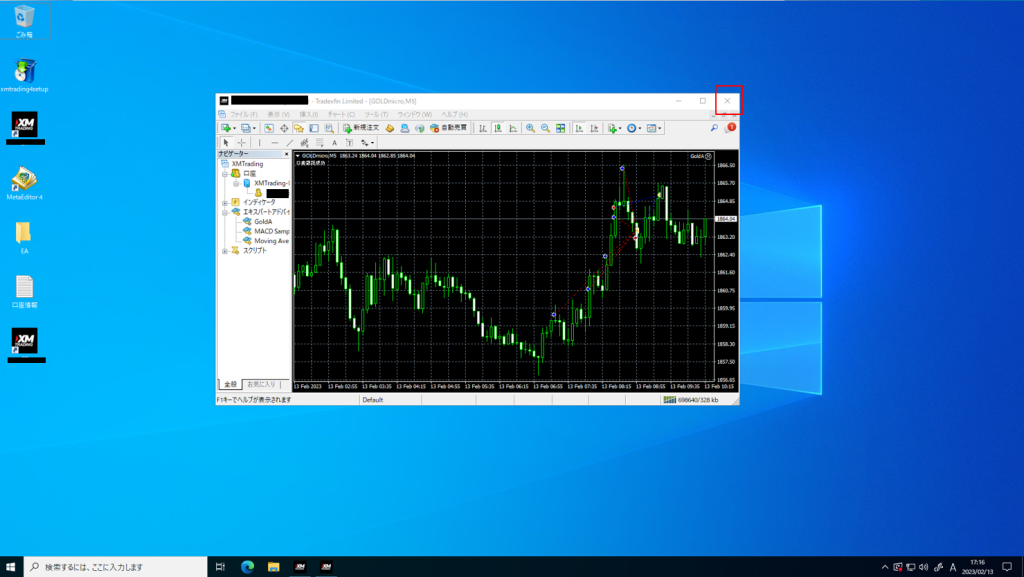This screenshot has height=577, width=1024.
Task: Select the Fibonacci retracement tool
Action: (x=319, y=143)
